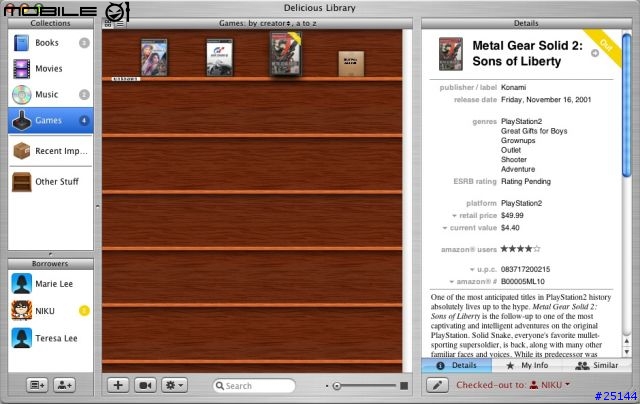Image resolution: width=640 pixels, height=404 pixels.
Task: Open the Movies collection
Action: click(51, 69)
